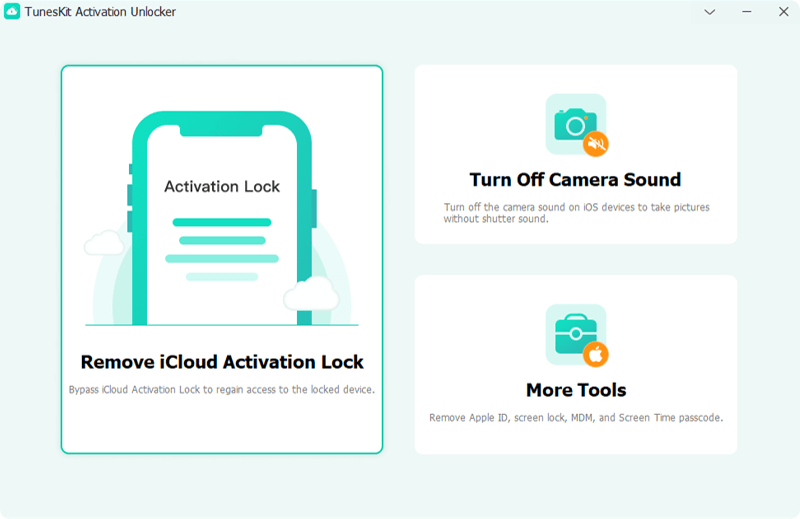Select Remove iCloud Activation Lock heading

pos(222,362)
